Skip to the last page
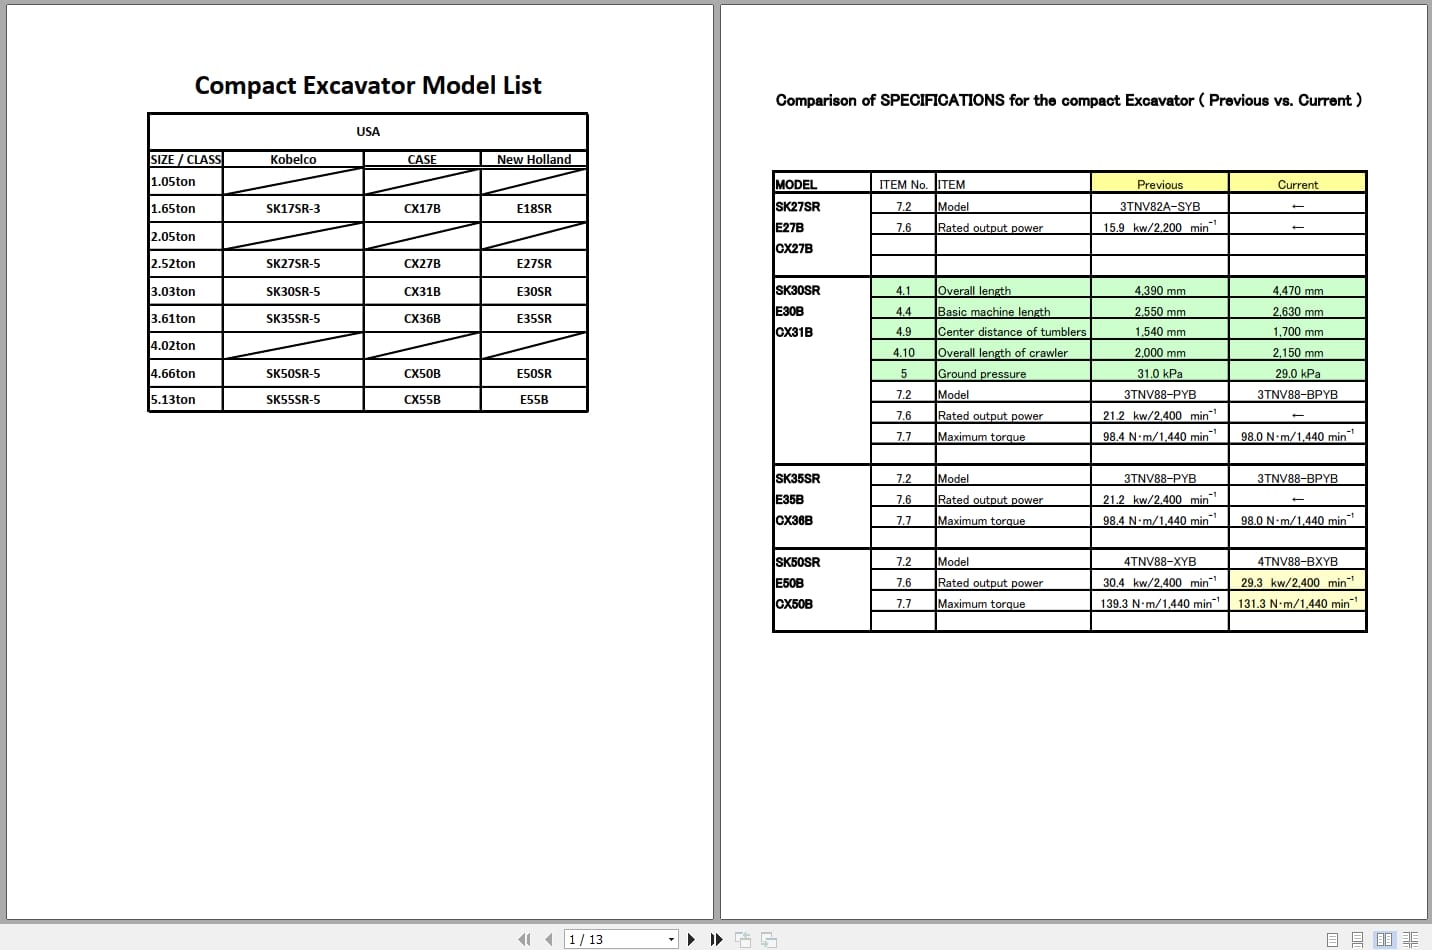1432x950 pixels. 716,939
